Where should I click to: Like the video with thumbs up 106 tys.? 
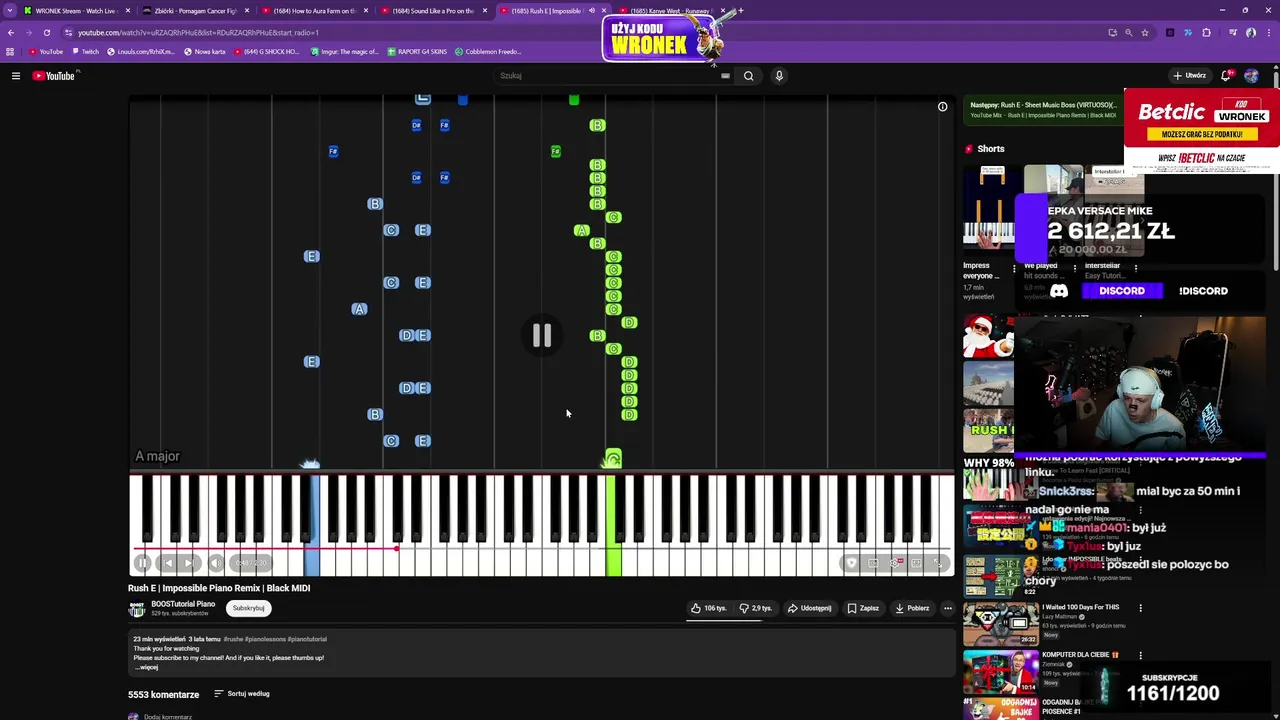tap(709, 608)
